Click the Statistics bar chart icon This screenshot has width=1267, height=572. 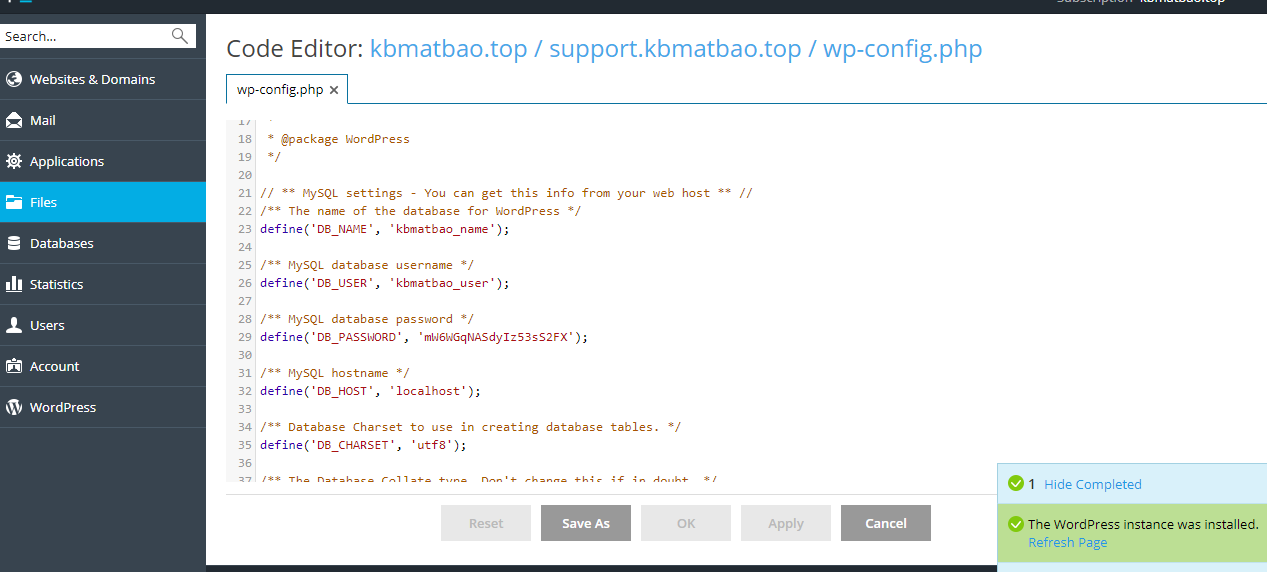[14, 284]
